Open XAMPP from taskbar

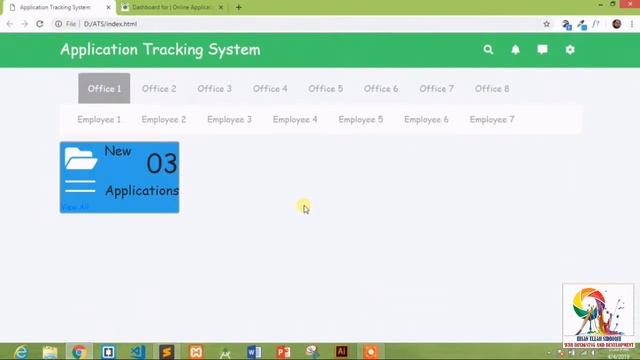pos(196,352)
